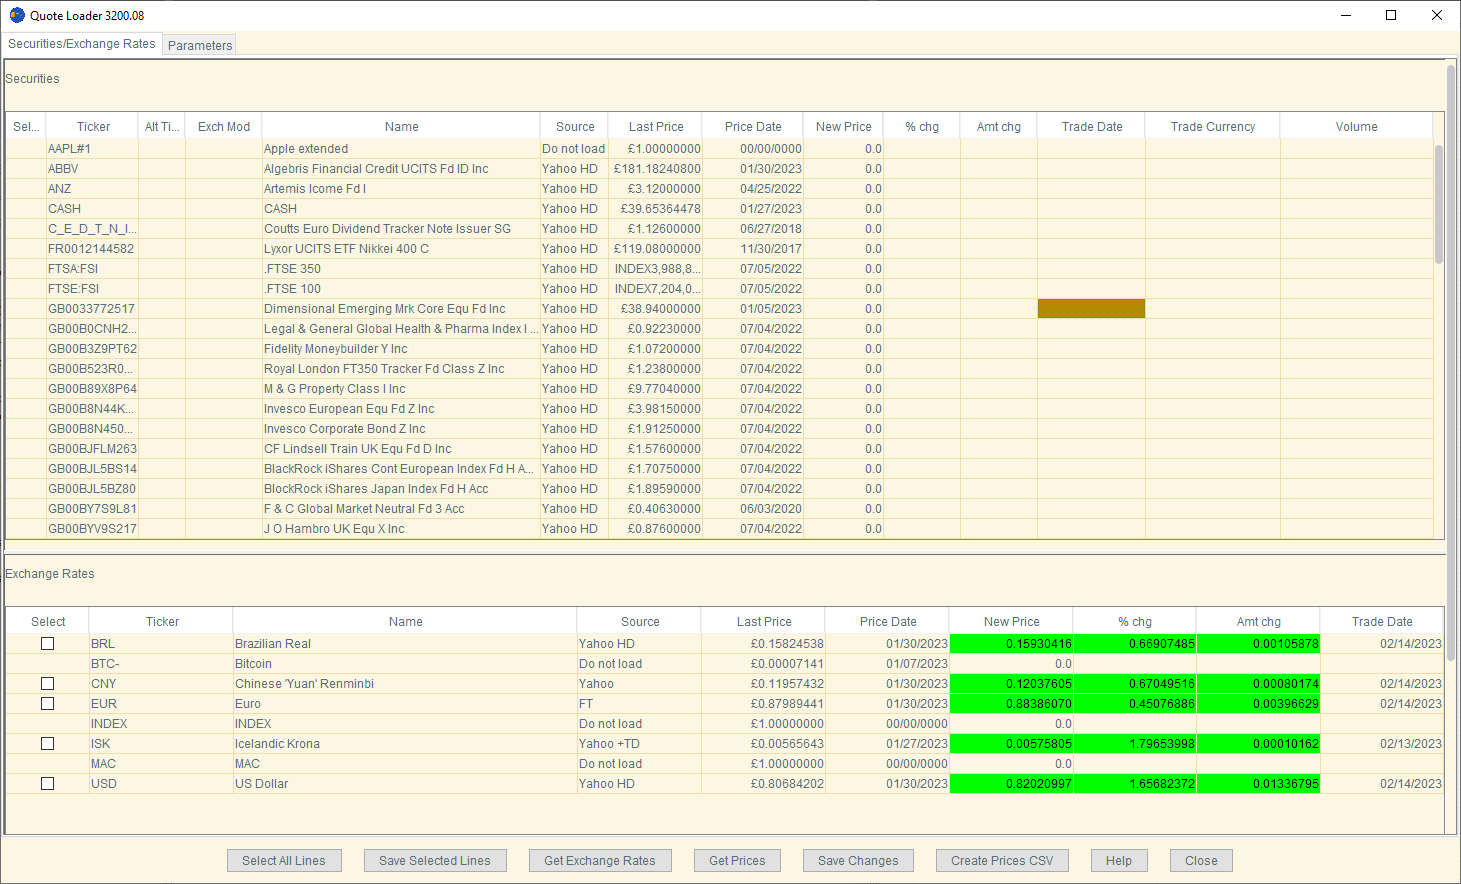The height and width of the screenshot is (884, 1461).
Task: Click the highlighted brown Trade Date cell
Action: [x=1091, y=309]
